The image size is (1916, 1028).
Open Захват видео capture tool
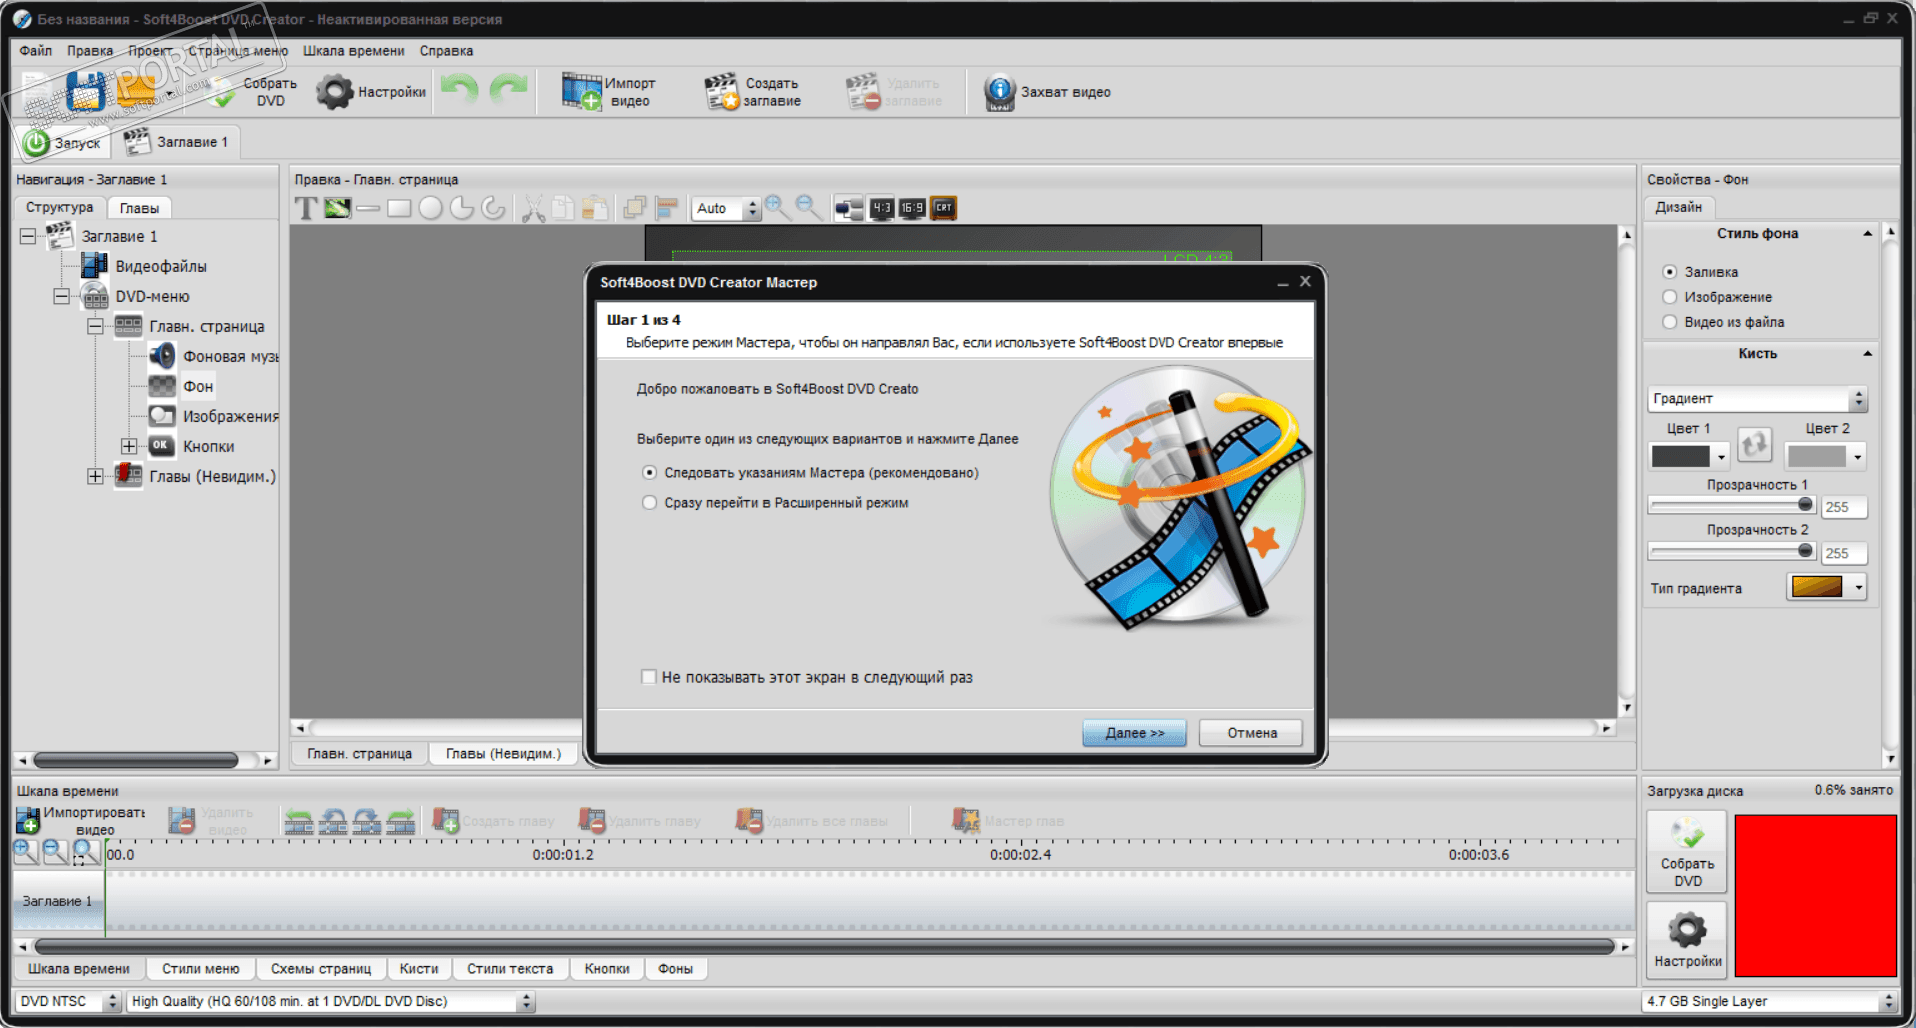(x=1047, y=92)
